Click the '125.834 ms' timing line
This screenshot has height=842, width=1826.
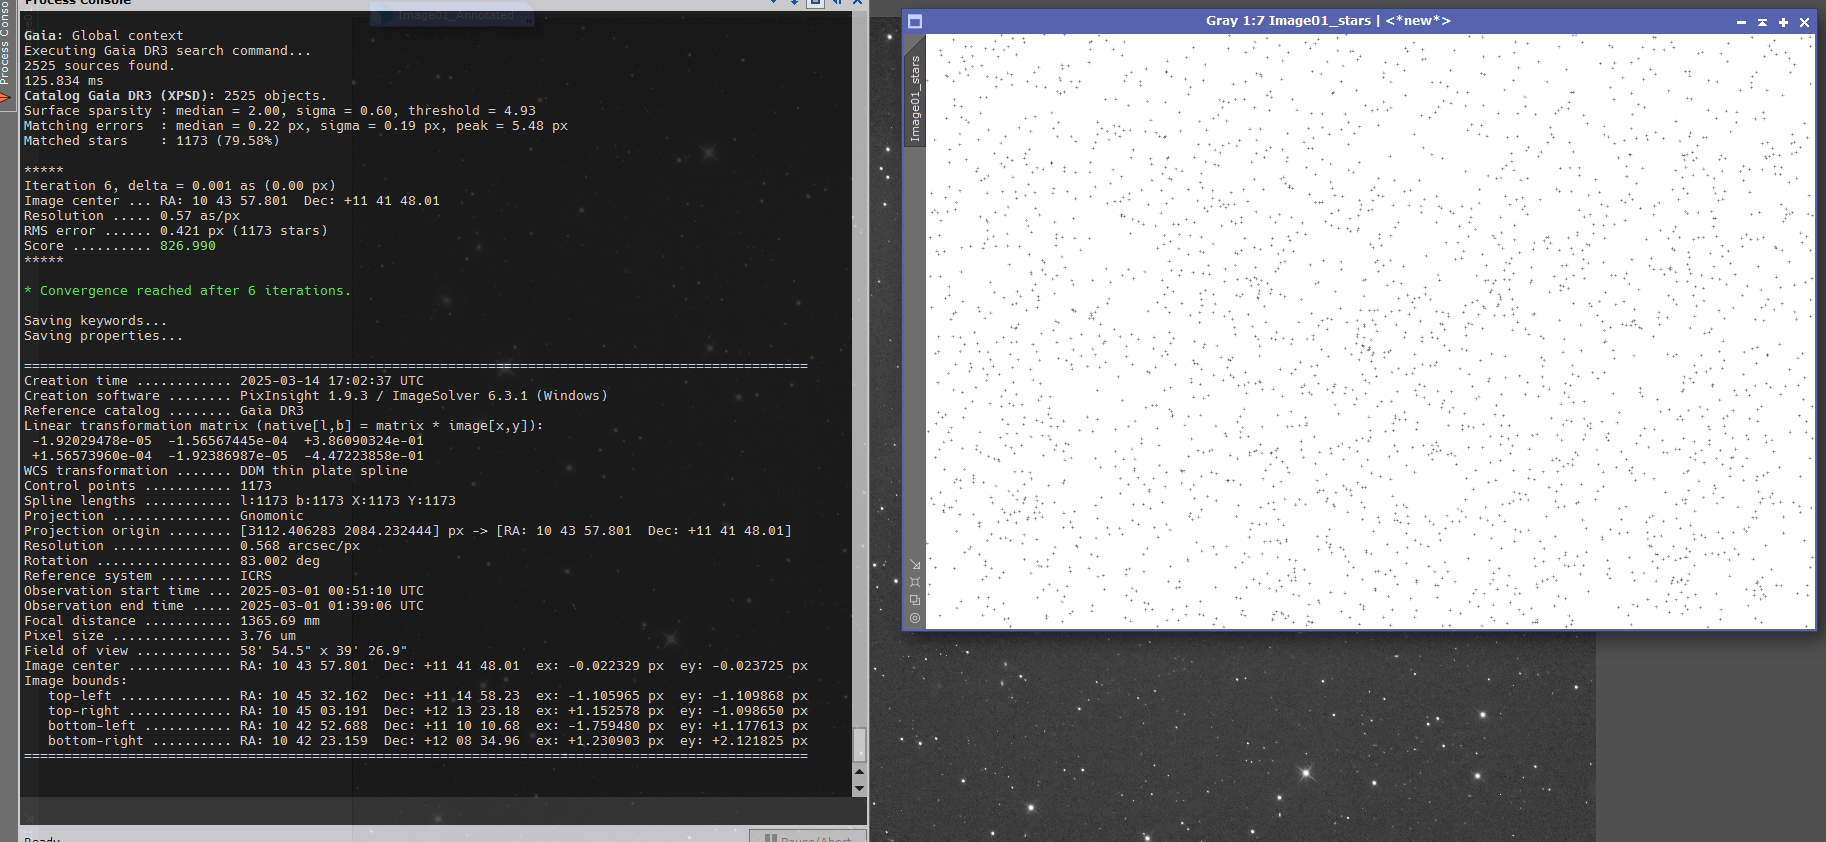point(63,81)
